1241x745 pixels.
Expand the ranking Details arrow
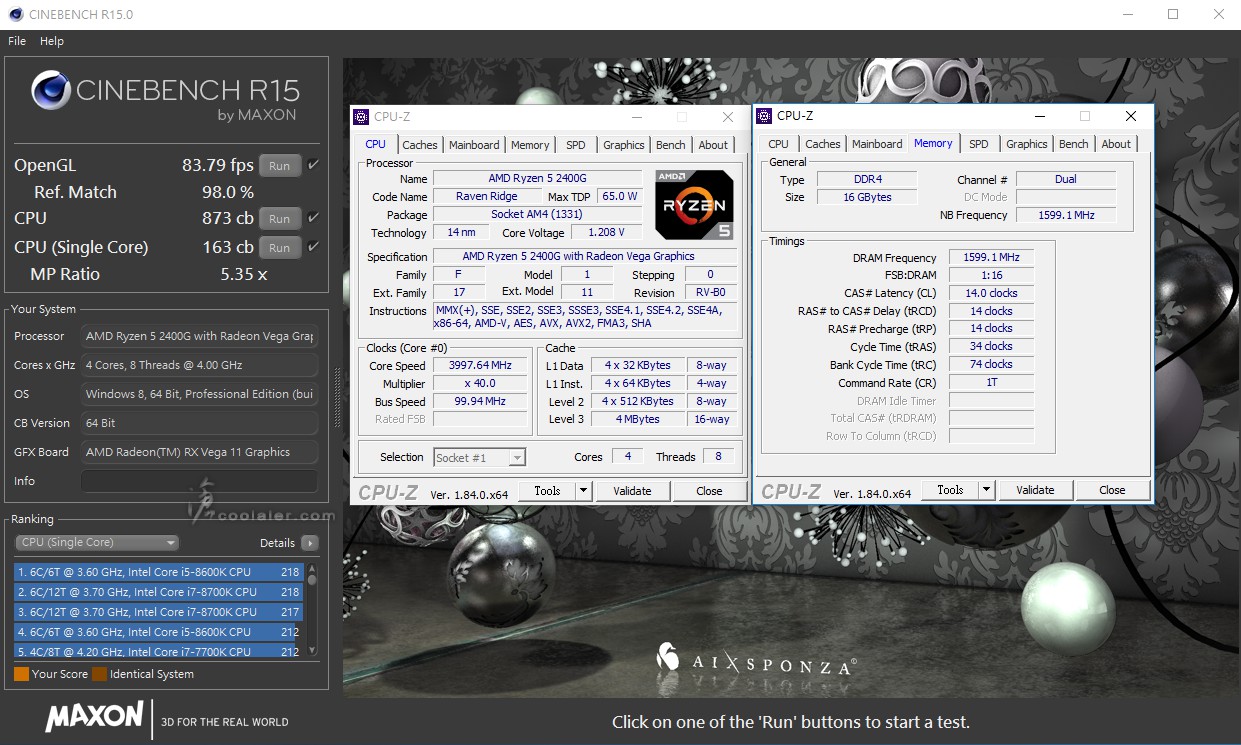(310, 543)
